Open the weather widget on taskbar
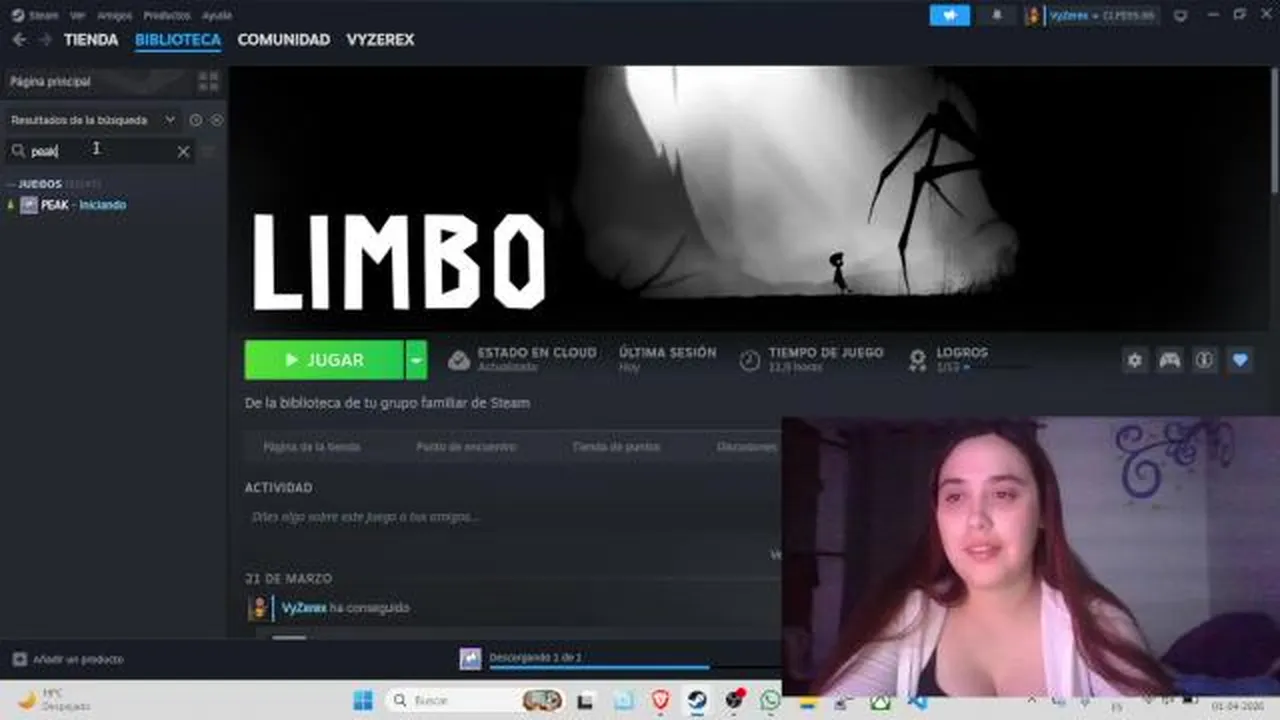 (x=54, y=700)
